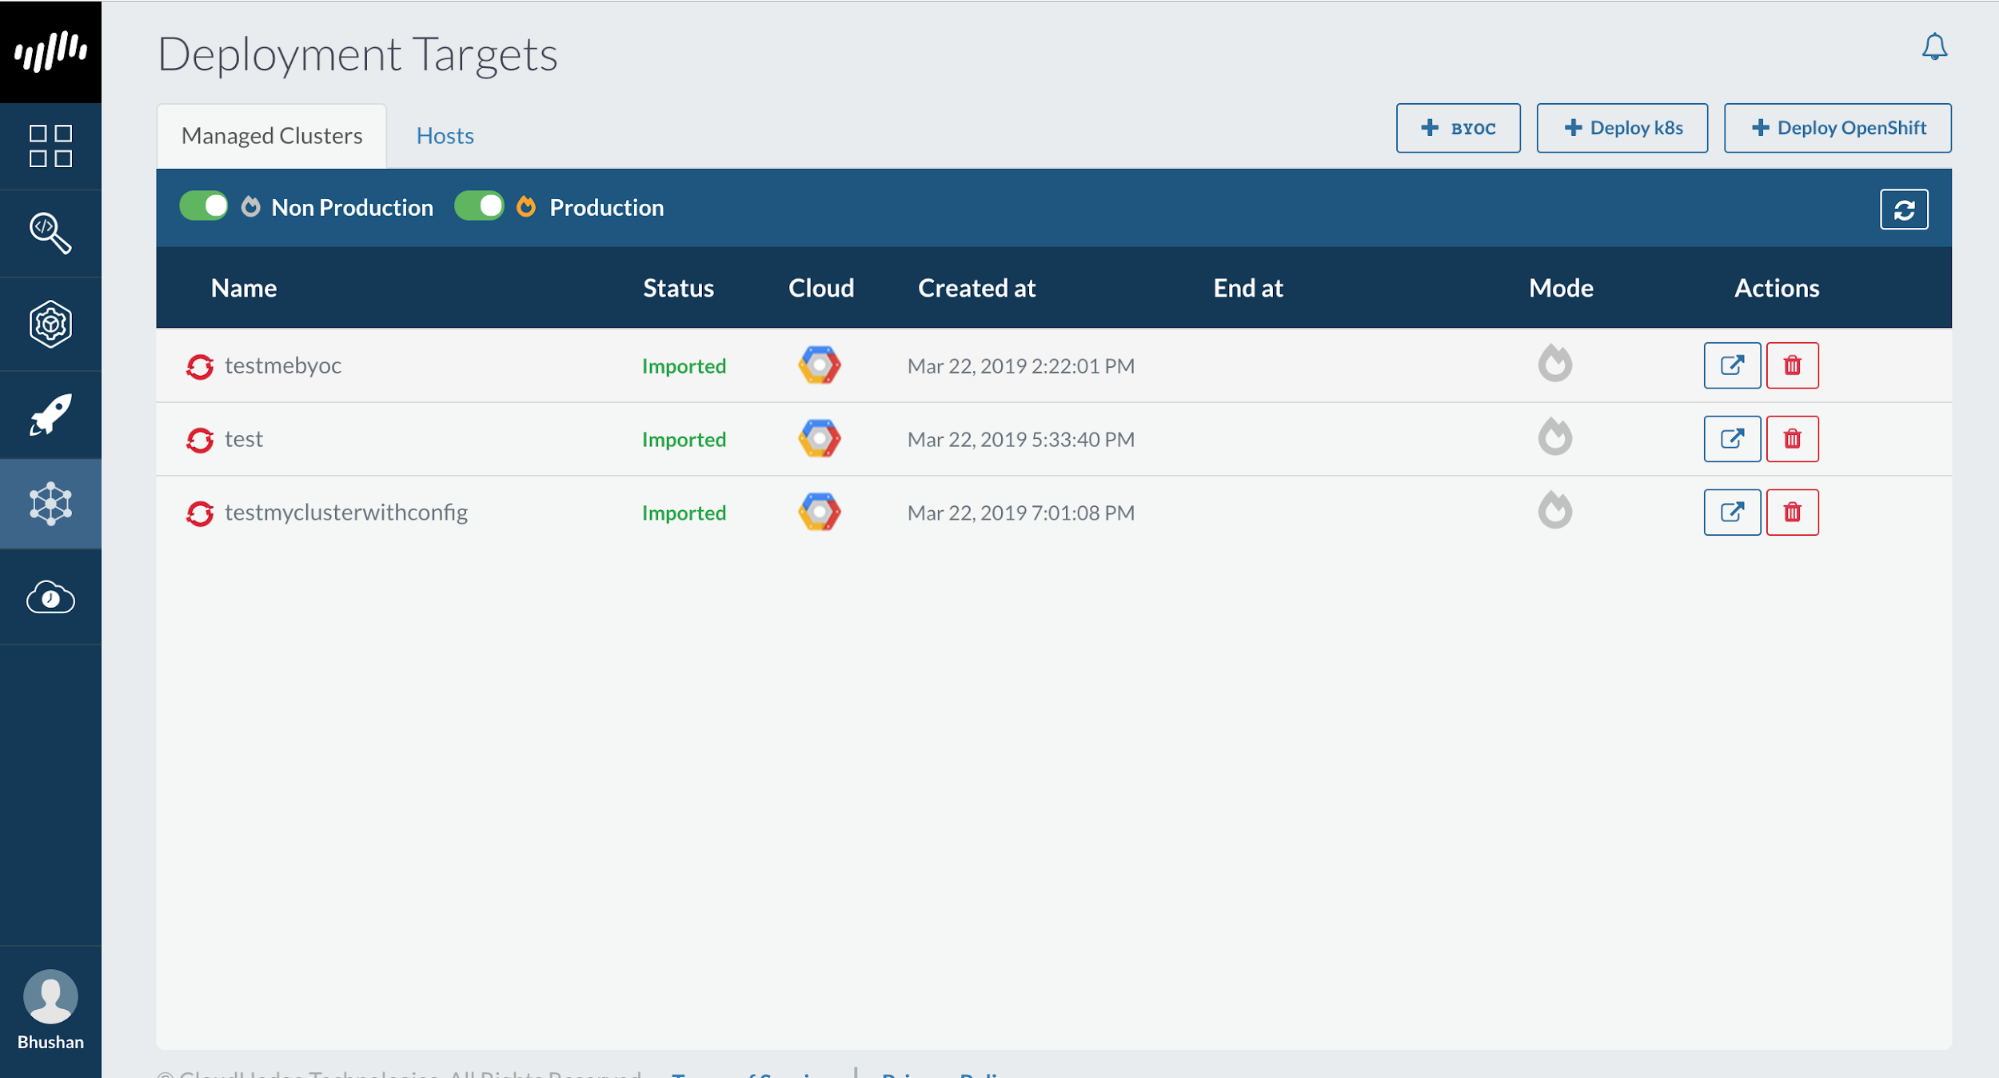Select the rocket deployment icon in sidebar
Viewport: 1999px width, 1078px height.
click(51, 413)
